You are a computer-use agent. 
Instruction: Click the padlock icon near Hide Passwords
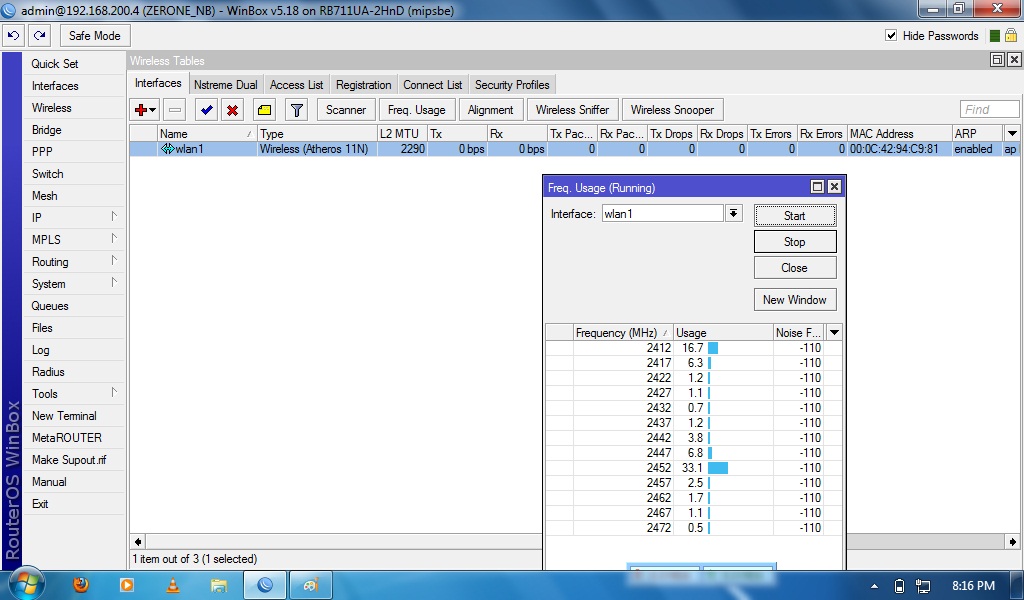(x=1010, y=36)
